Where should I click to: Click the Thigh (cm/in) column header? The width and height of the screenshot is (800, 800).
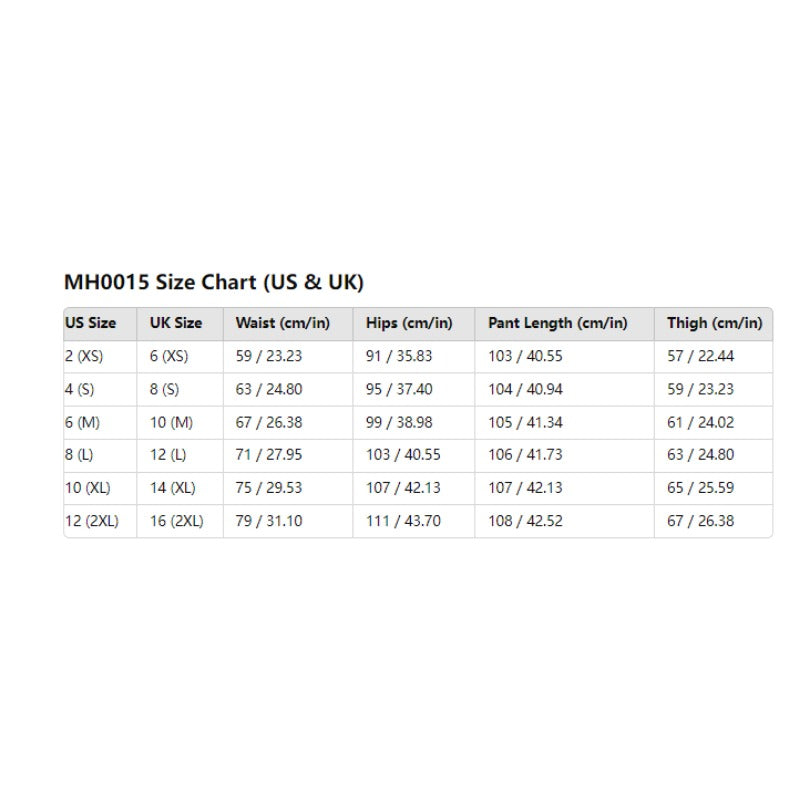pos(714,323)
